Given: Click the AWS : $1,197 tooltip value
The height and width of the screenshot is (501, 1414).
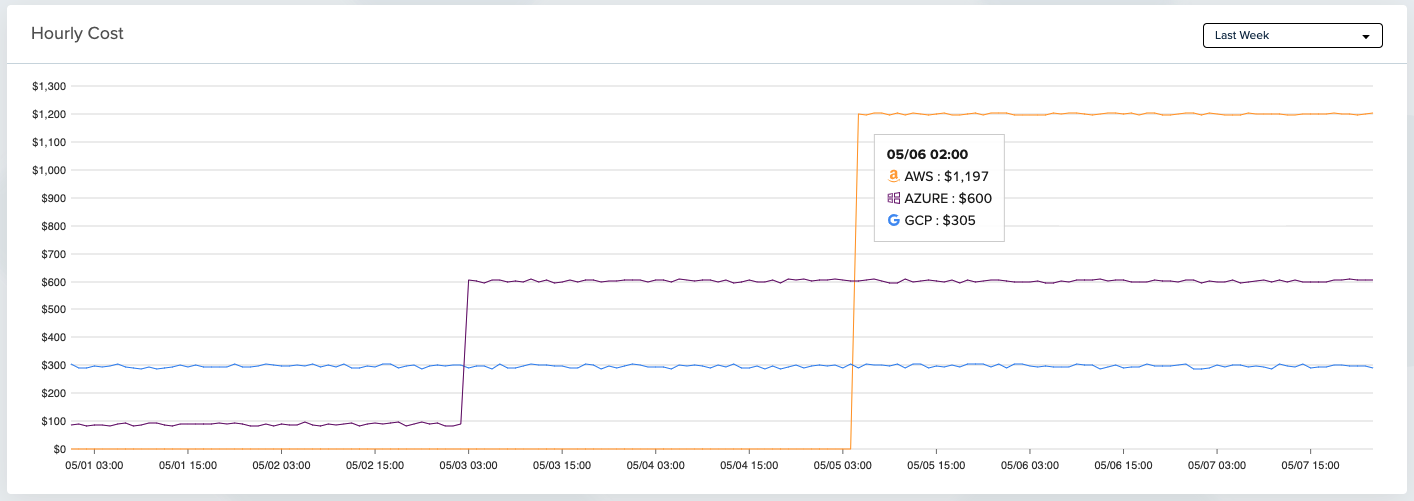Looking at the screenshot, I should (x=947, y=176).
